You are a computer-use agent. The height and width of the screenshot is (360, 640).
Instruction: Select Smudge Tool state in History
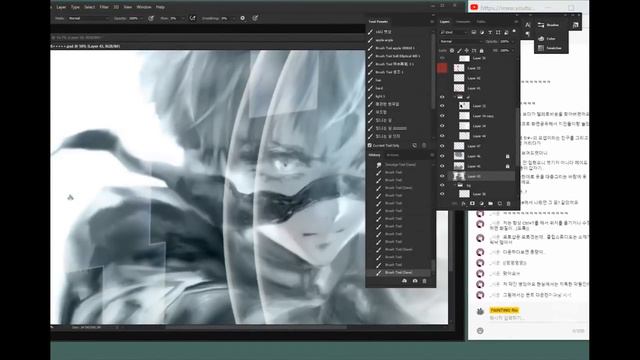pyautogui.click(x=400, y=164)
